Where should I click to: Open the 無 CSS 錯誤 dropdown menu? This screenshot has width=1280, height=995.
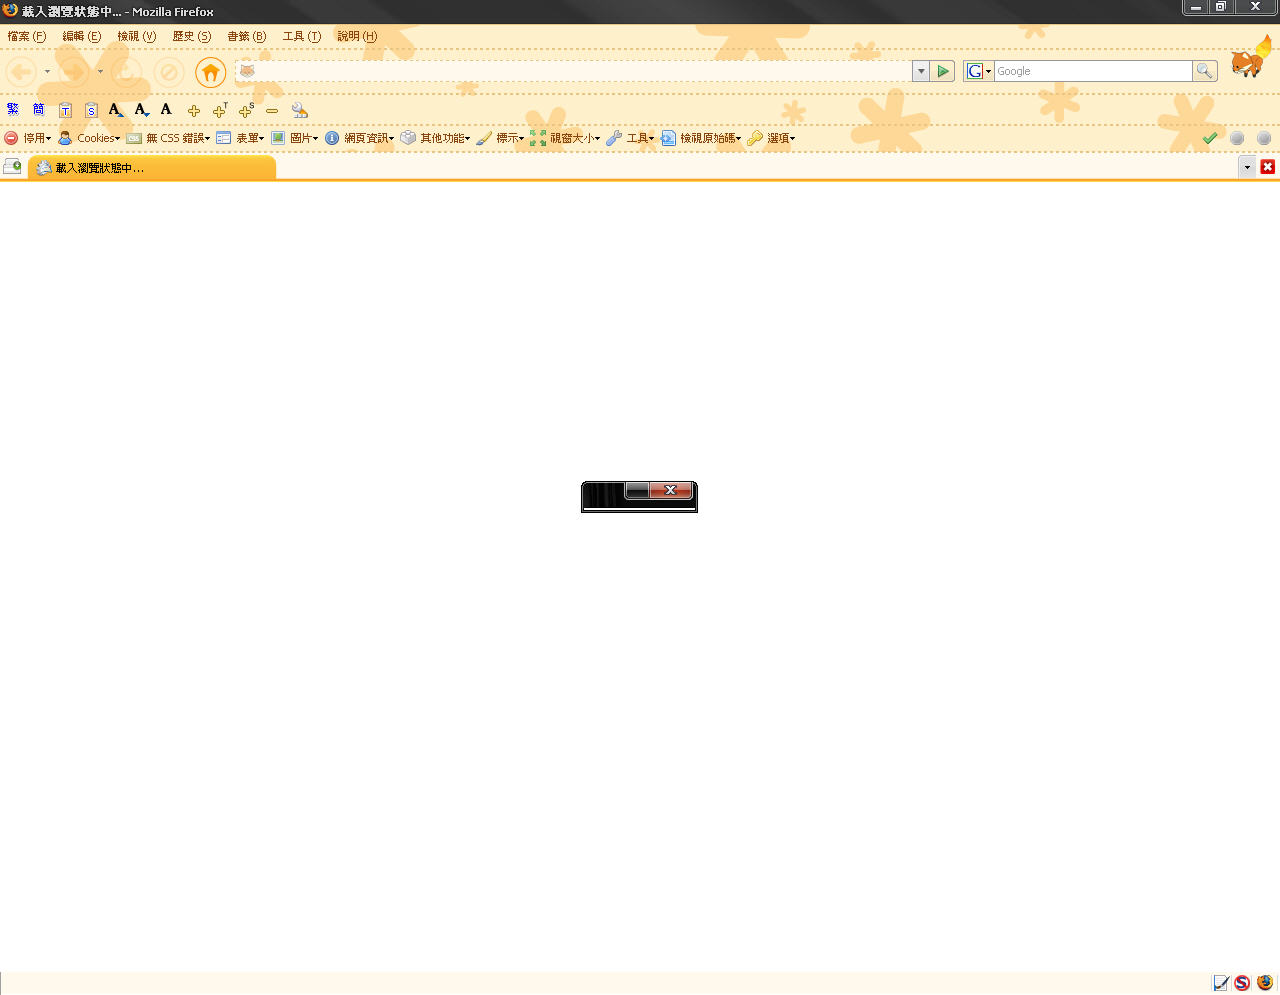[x=168, y=138]
